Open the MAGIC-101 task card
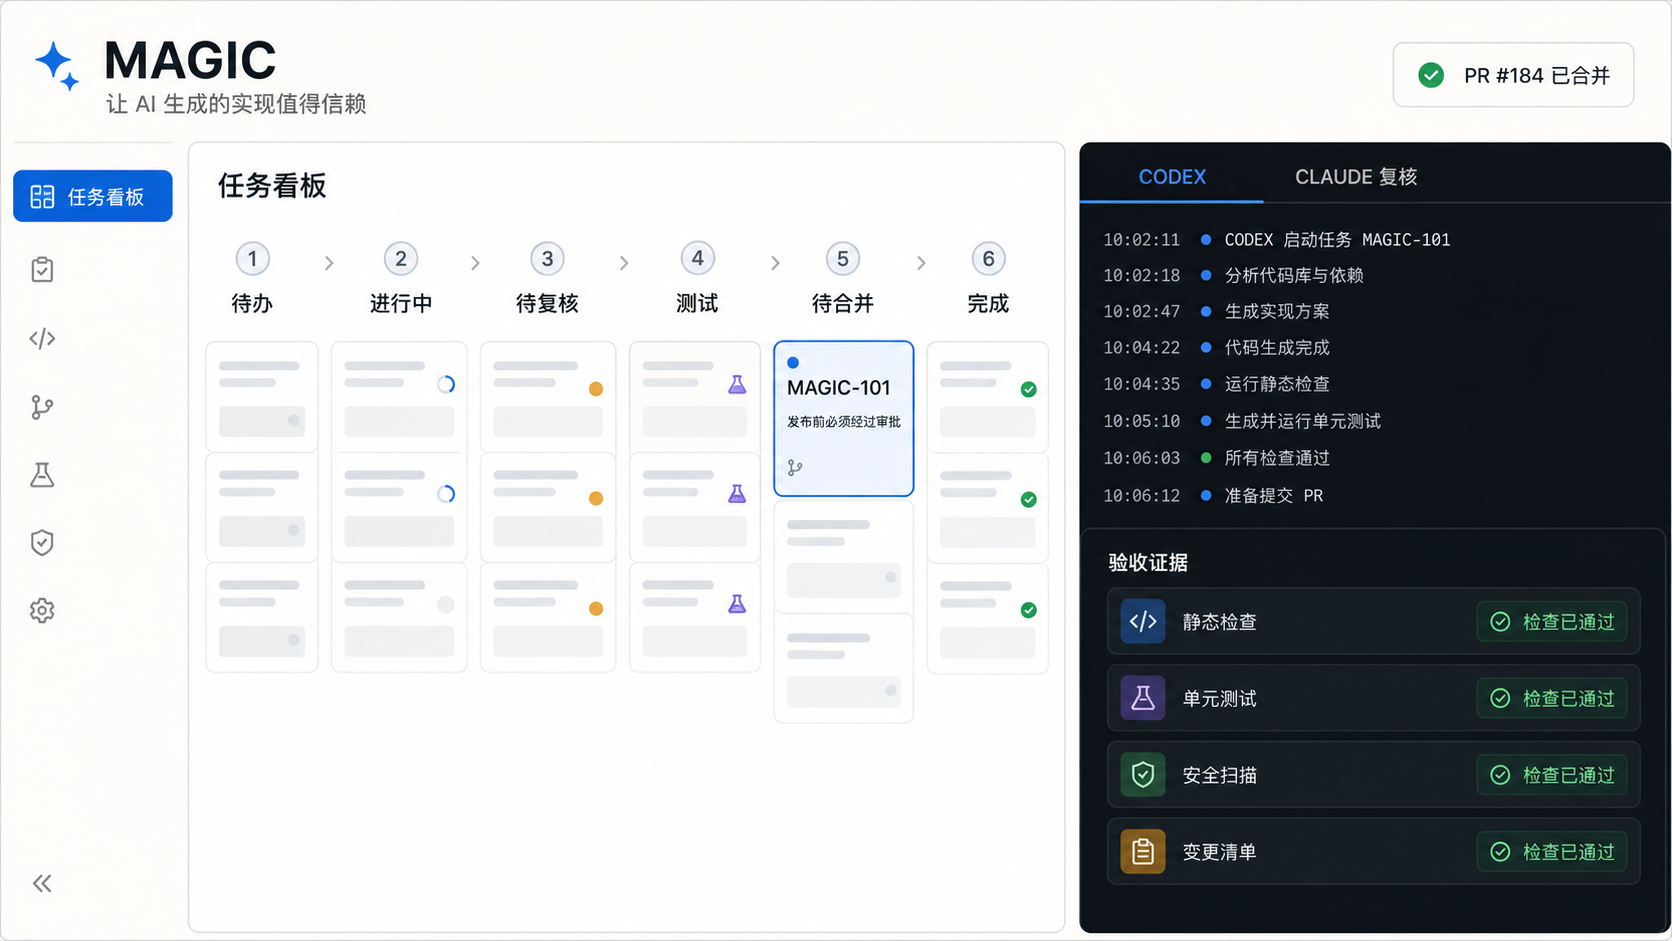 [844, 419]
